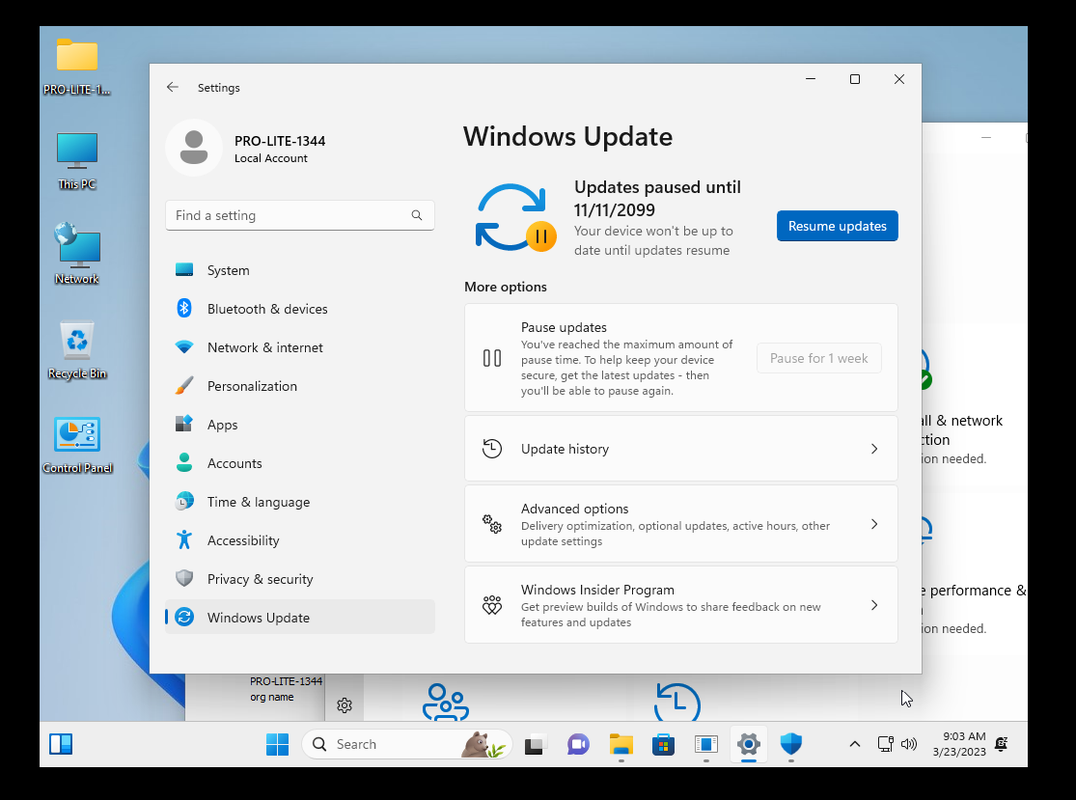Open clock showing 9:03 AM 3/23/2023
The height and width of the screenshot is (800, 1076).
(x=959, y=744)
